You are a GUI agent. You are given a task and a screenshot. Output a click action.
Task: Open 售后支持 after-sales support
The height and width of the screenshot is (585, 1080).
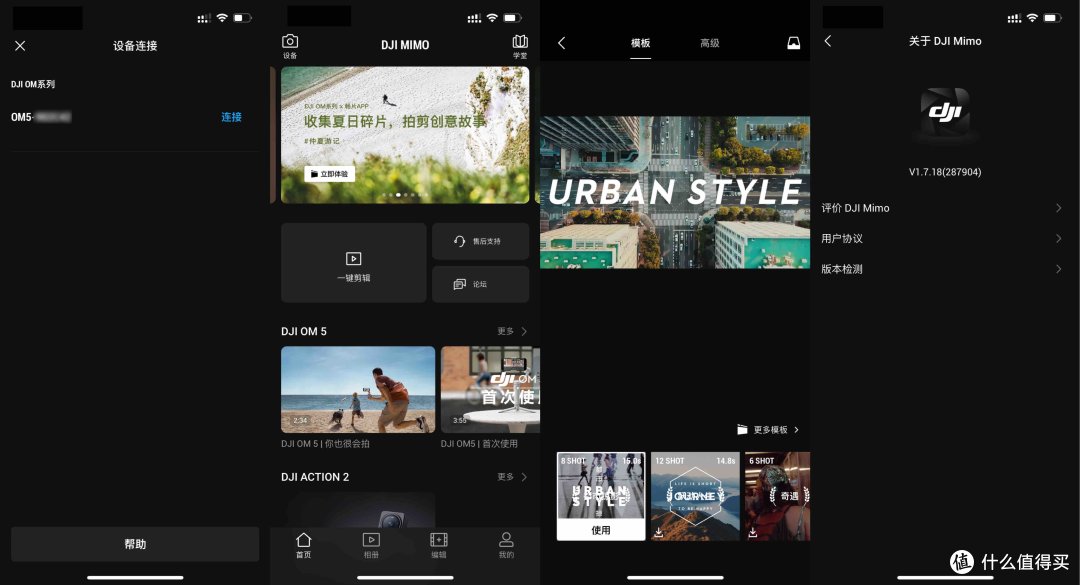480,241
